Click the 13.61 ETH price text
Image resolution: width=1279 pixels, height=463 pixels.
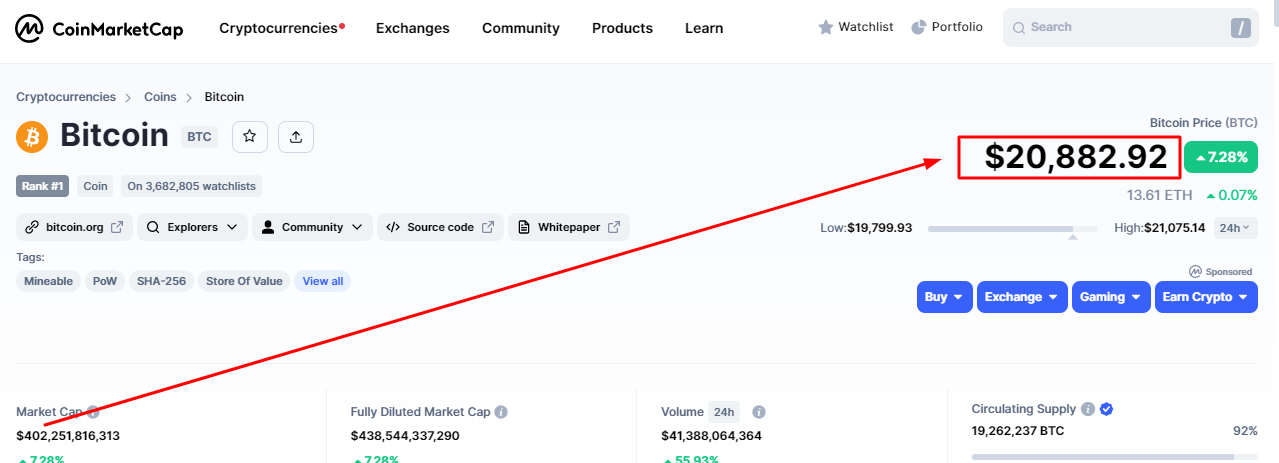pyautogui.click(x=1159, y=195)
